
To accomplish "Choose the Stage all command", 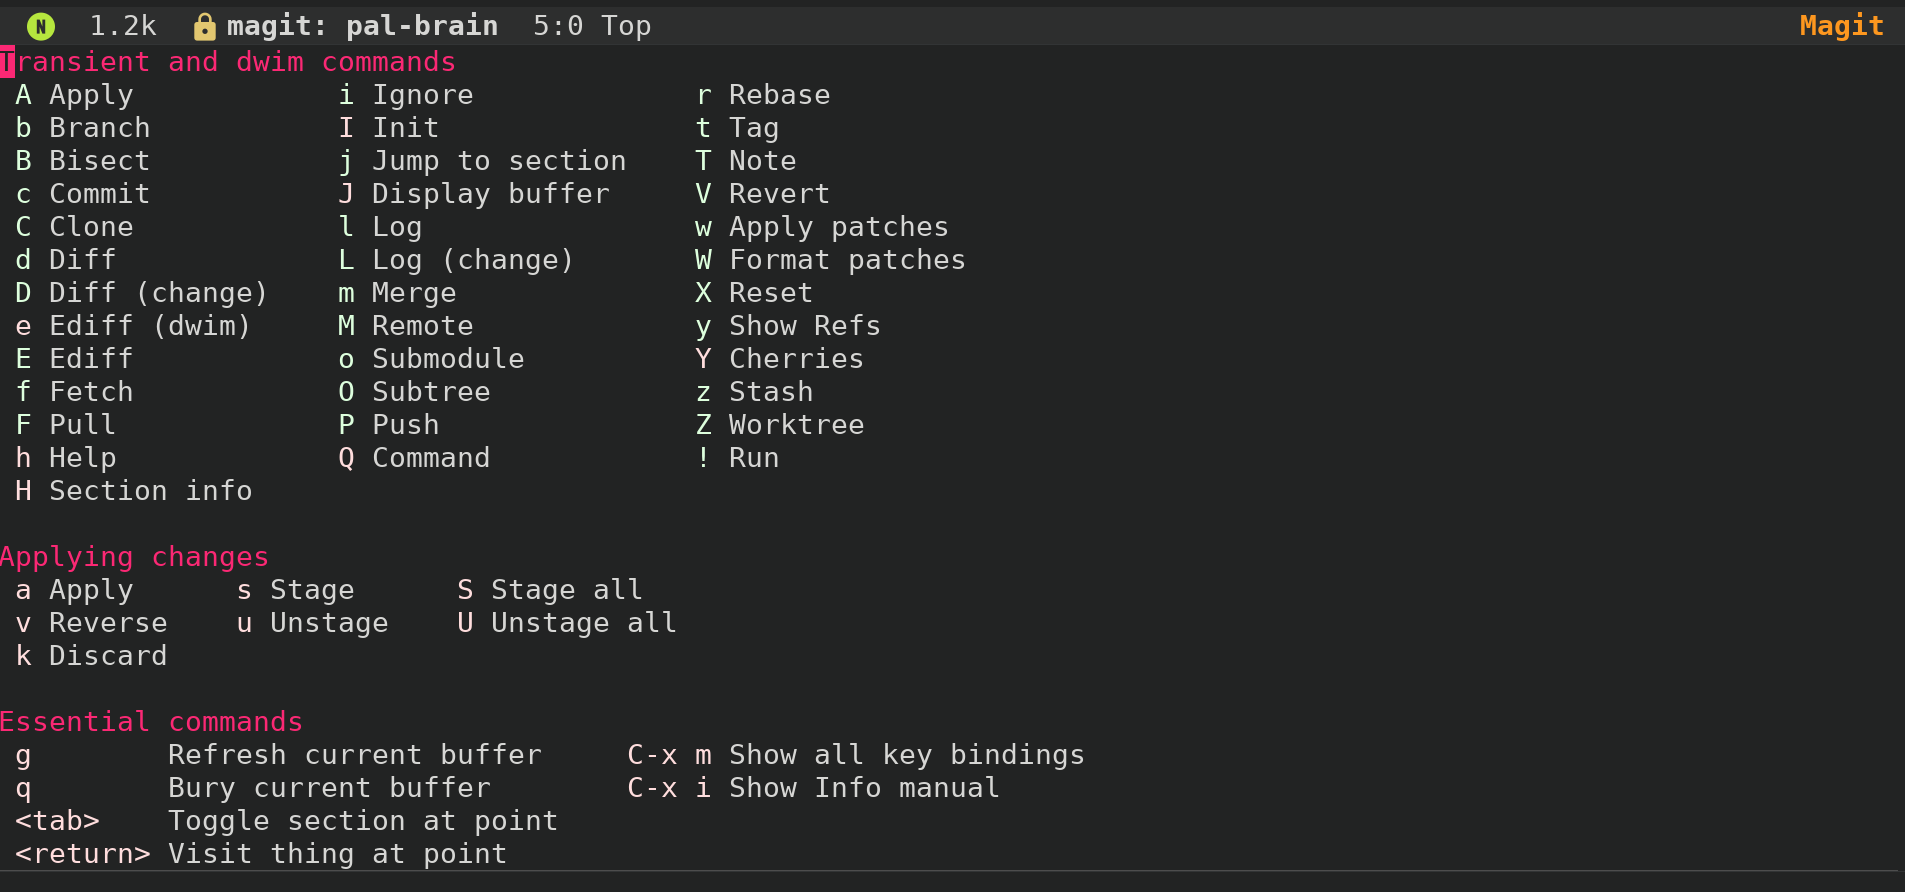I will tap(550, 590).
